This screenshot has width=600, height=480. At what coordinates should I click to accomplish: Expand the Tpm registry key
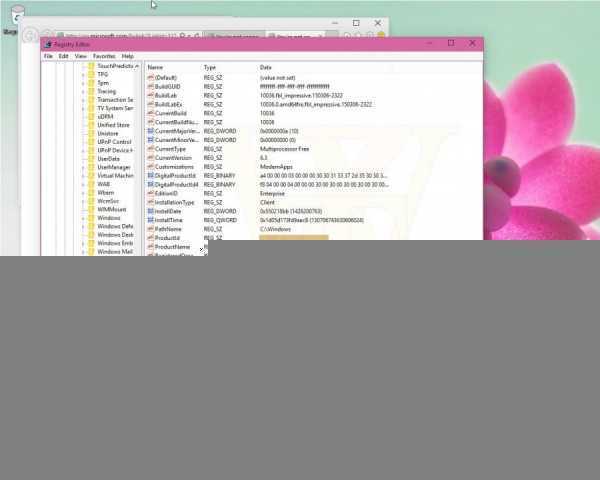pos(83,83)
